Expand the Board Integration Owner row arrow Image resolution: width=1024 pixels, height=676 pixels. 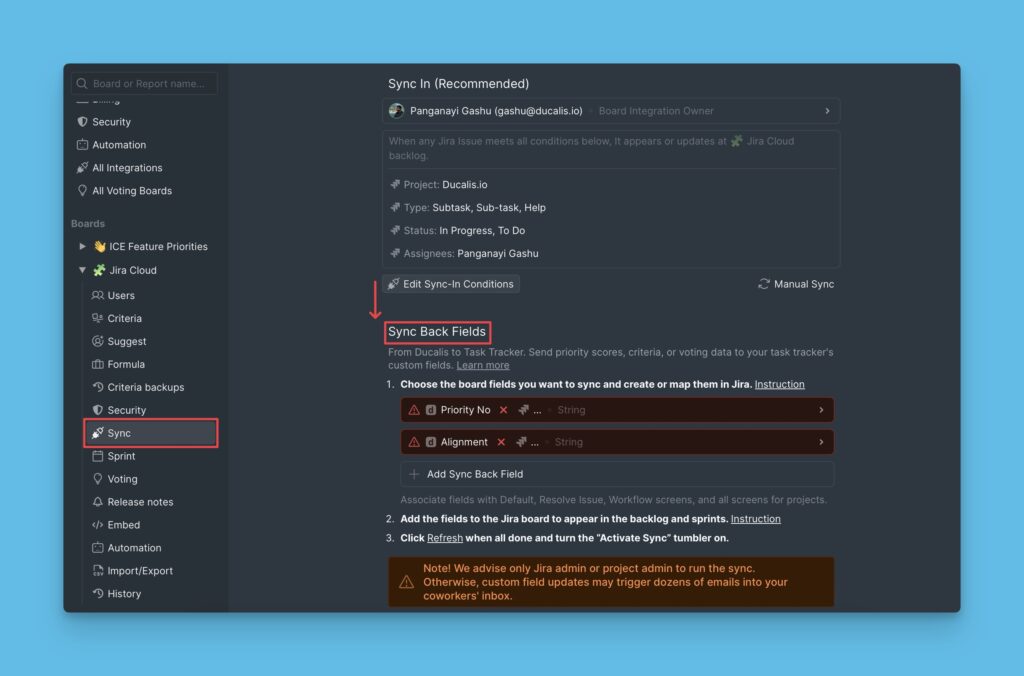pos(827,111)
